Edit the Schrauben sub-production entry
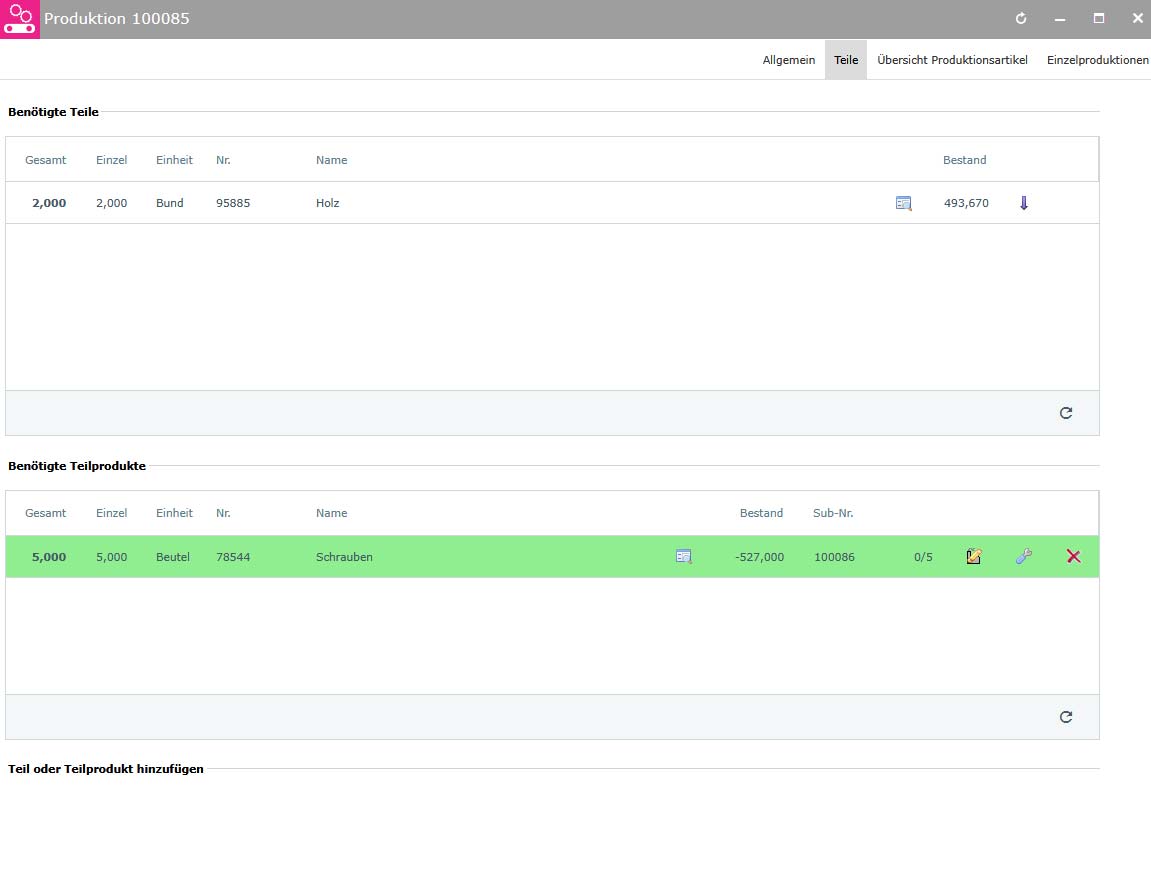Viewport: 1151px width, 881px height. click(973, 556)
